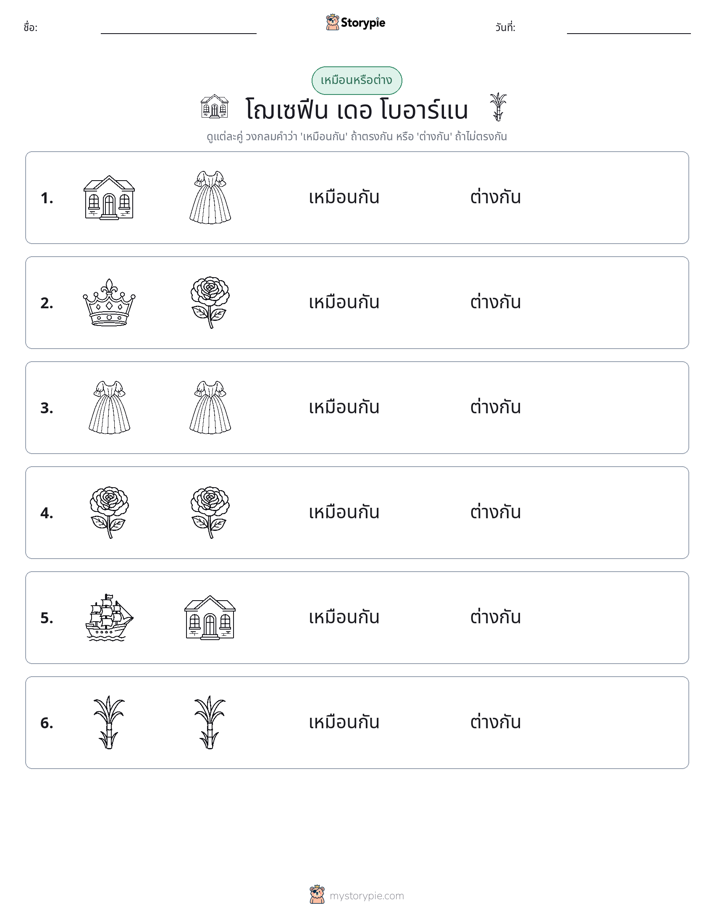Screen dimensions: 714x924
Task: Click the dress icon in row 1
Action: click(x=210, y=197)
